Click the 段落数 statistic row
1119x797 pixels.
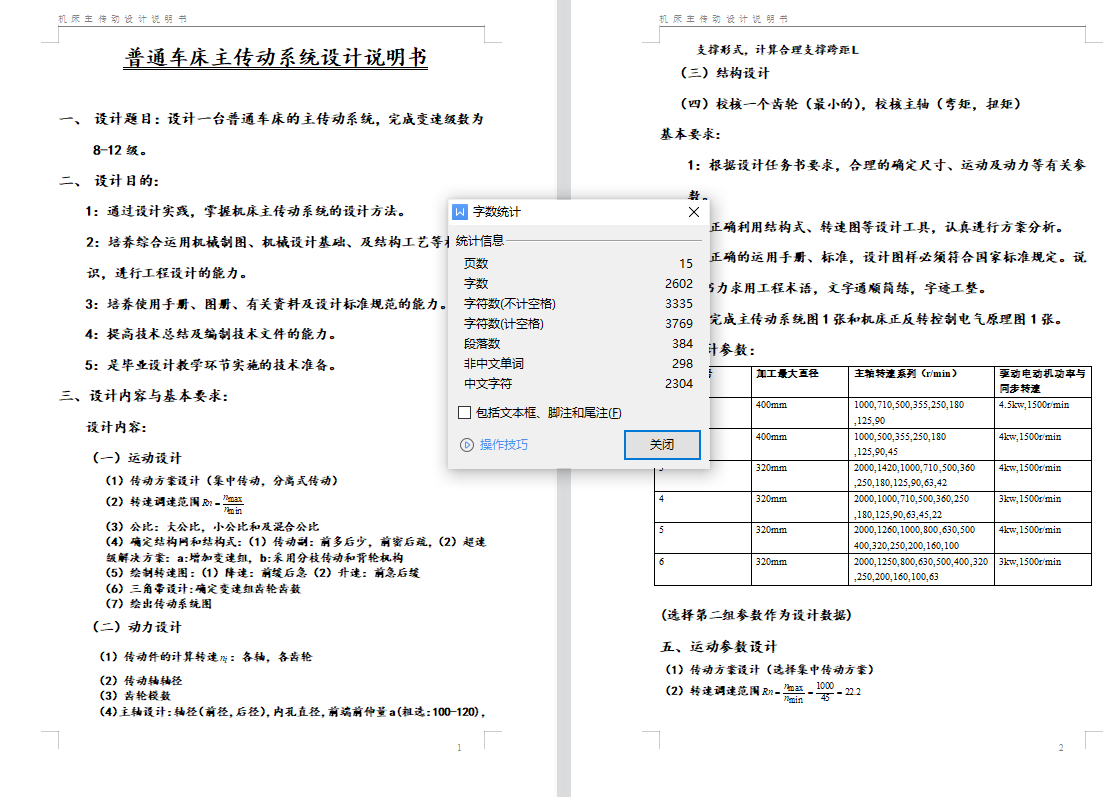577,344
